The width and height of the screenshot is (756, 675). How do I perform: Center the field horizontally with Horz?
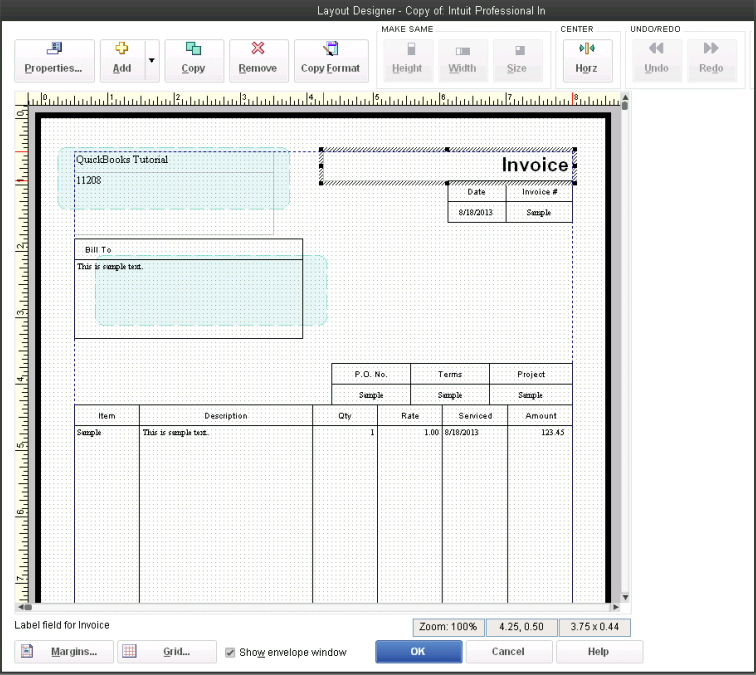click(x=587, y=61)
